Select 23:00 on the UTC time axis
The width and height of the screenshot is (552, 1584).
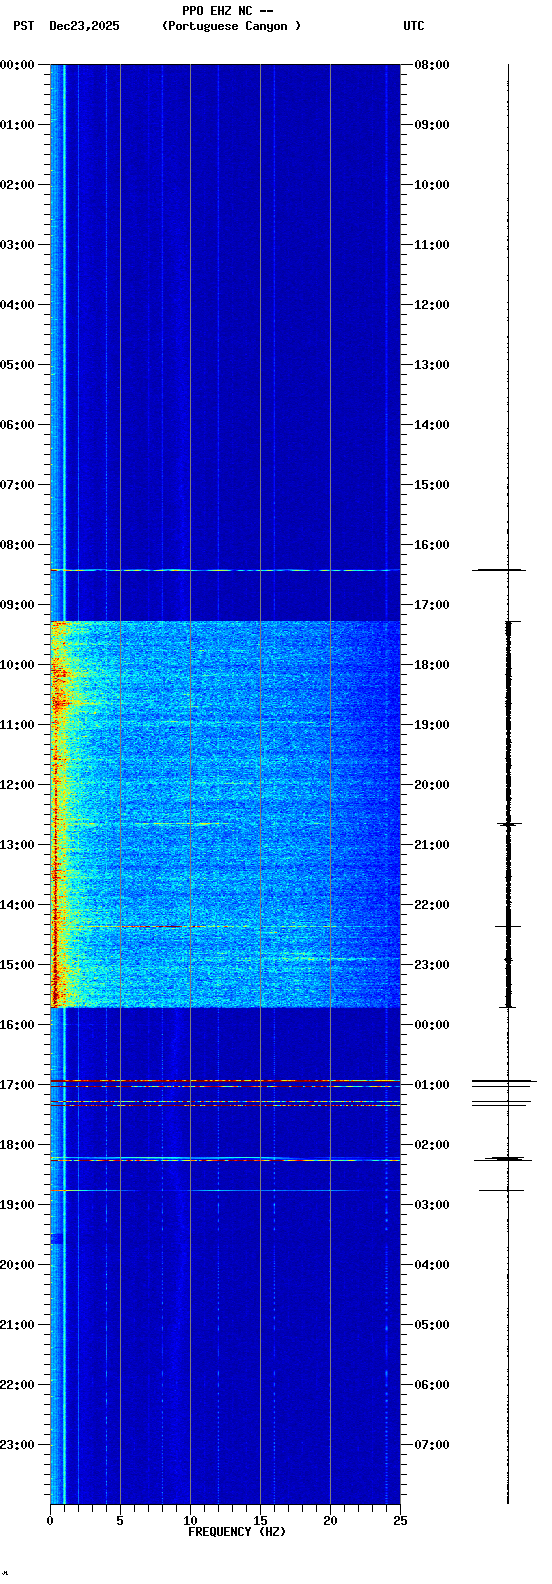pyautogui.click(x=432, y=965)
